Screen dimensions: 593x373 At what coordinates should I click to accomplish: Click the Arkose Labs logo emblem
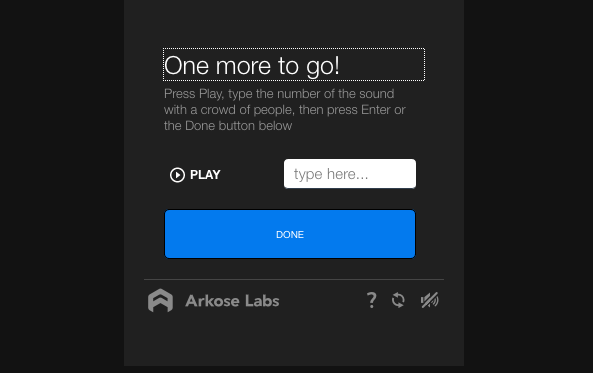(160, 301)
